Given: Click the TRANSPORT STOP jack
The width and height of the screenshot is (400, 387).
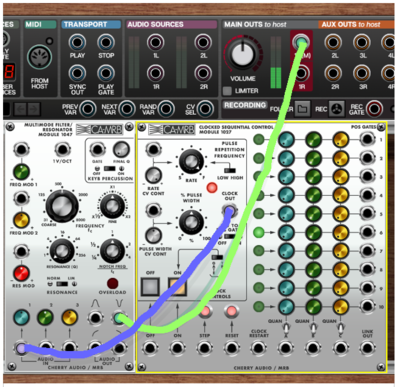Looking at the screenshot, I should click(x=106, y=42).
